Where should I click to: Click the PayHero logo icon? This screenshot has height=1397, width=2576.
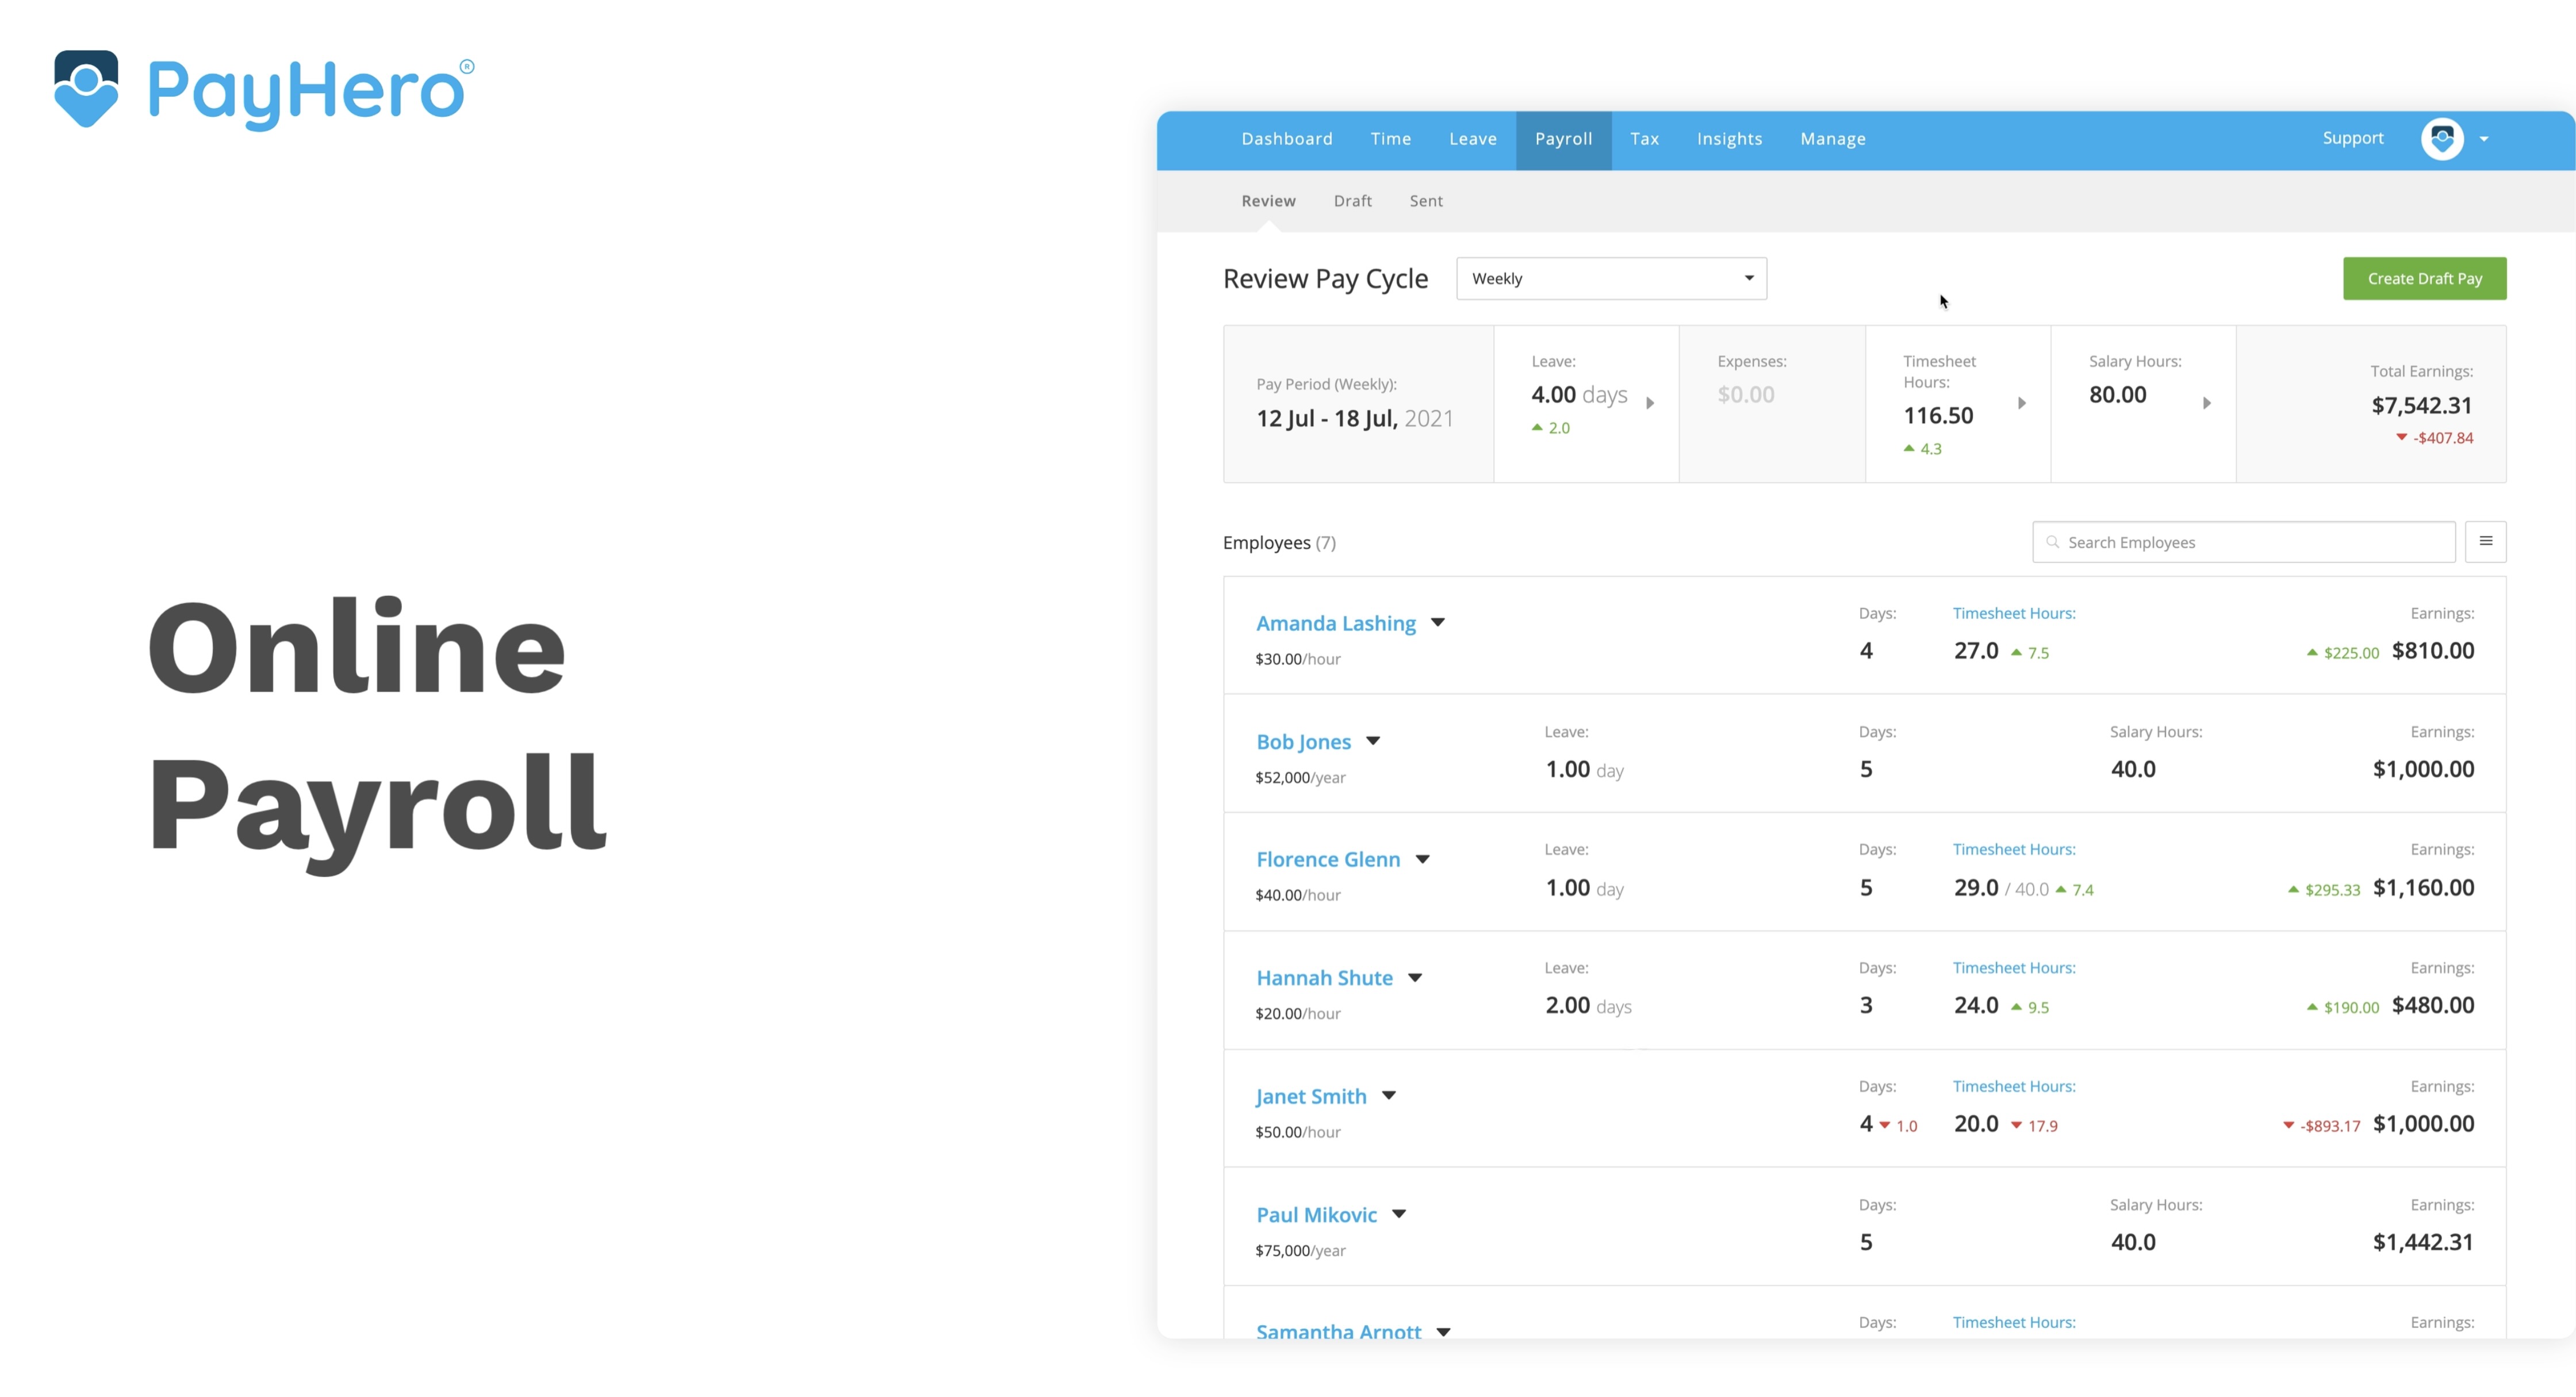pyautogui.click(x=86, y=88)
